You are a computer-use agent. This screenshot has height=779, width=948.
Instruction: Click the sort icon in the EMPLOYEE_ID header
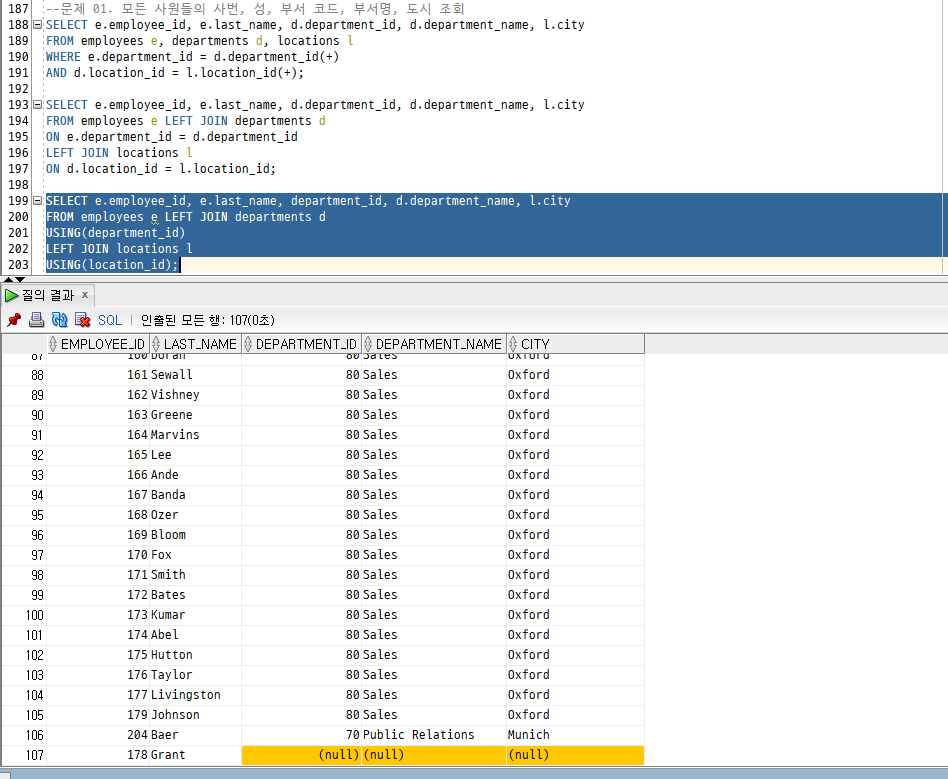click(x=53, y=344)
